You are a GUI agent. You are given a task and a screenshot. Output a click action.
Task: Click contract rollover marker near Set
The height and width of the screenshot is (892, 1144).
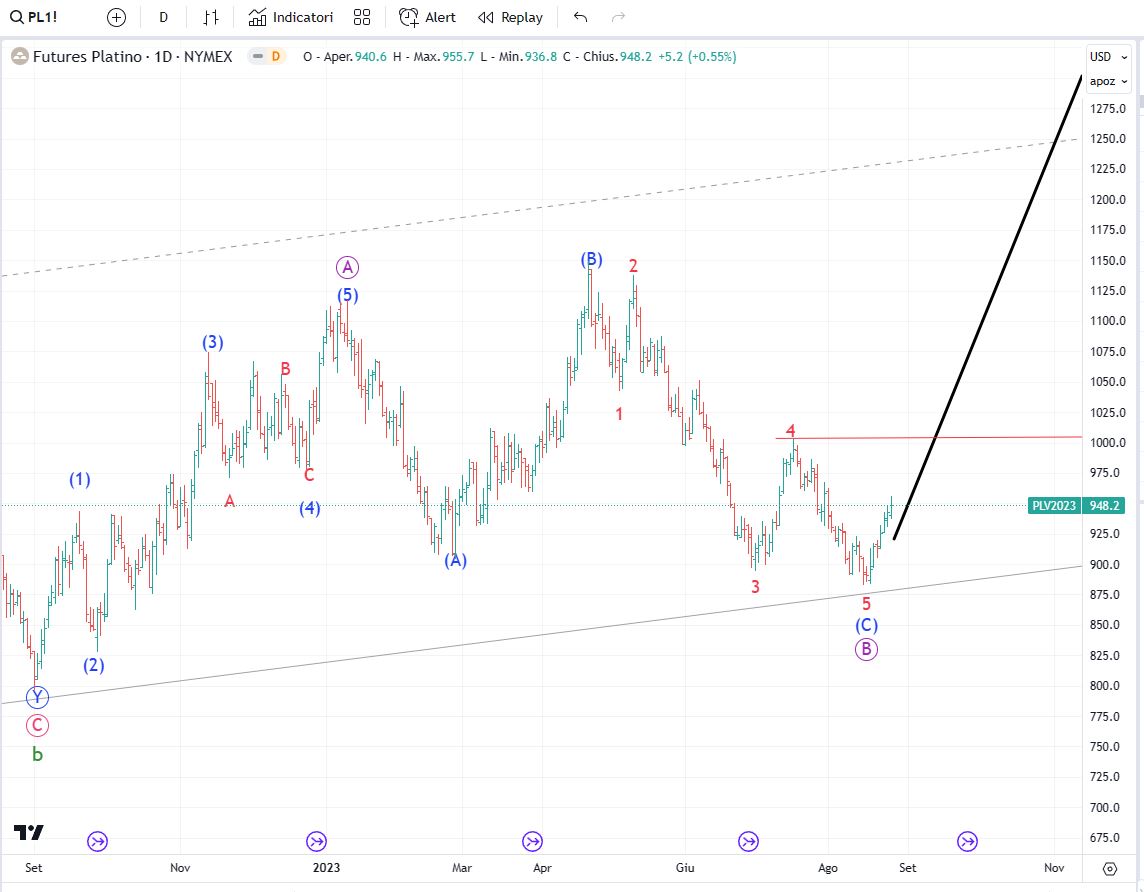tap(97, 842)
